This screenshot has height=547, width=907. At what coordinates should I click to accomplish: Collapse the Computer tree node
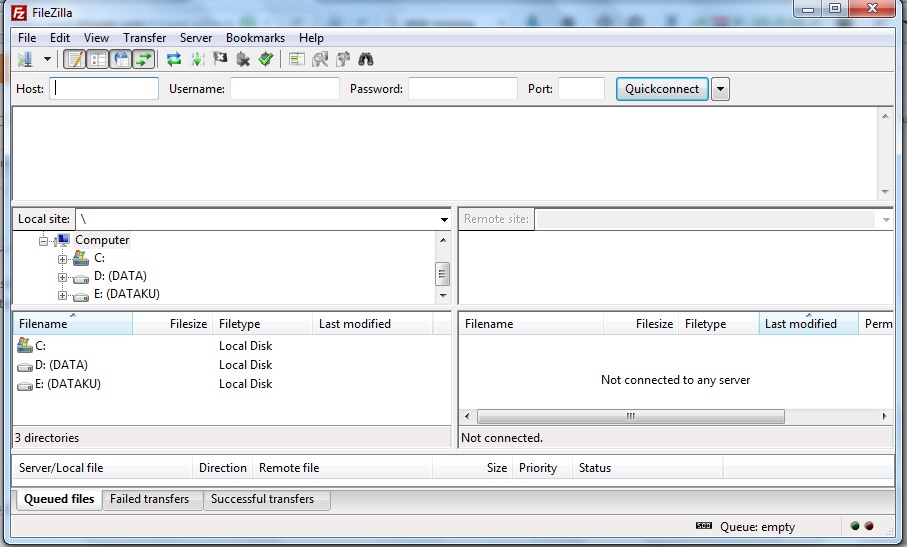point(43,241)
